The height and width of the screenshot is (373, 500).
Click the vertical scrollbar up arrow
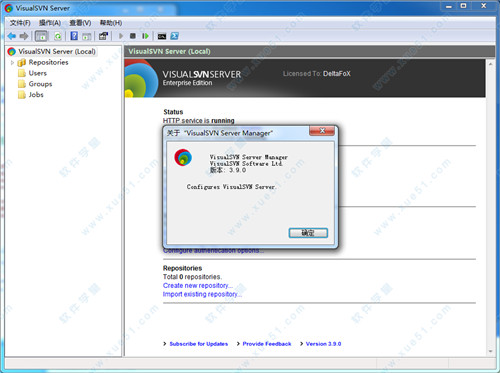pos(490,64)
